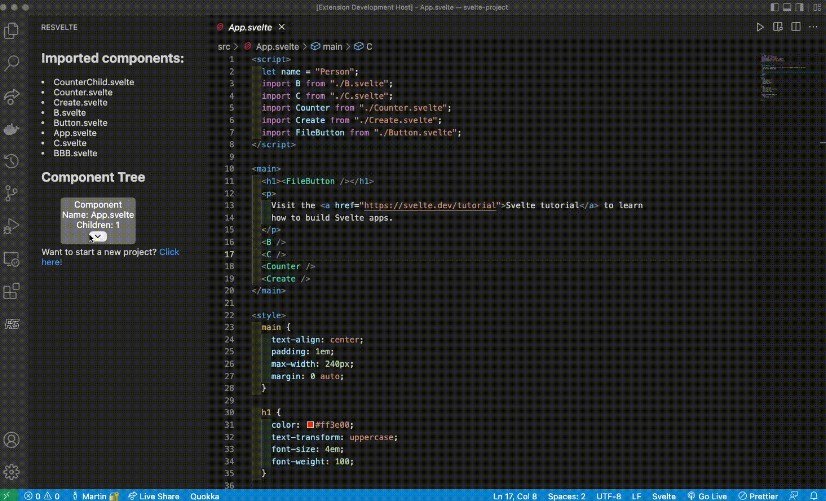Viewport: 826px width, 501px height.
Task: Open the Run and Debug view
Action: (12, 227)
